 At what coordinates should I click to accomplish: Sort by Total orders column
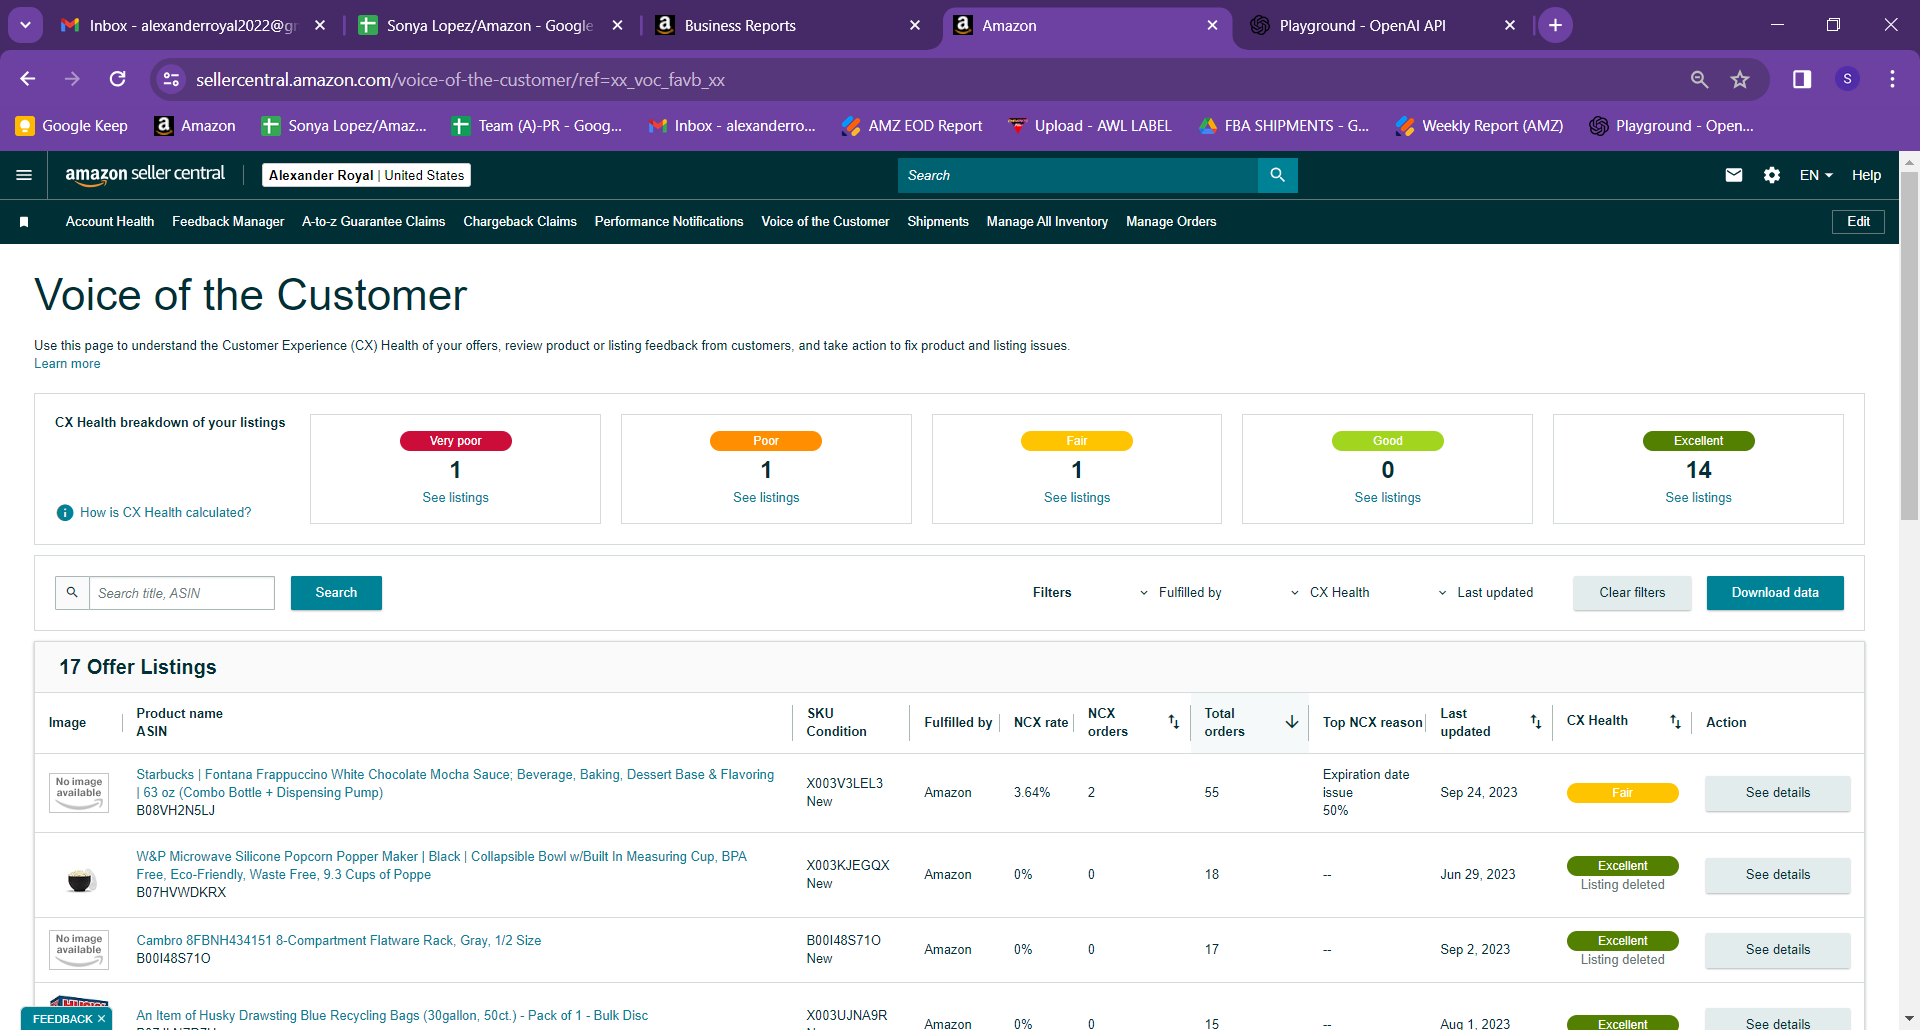pos(1292,722)
